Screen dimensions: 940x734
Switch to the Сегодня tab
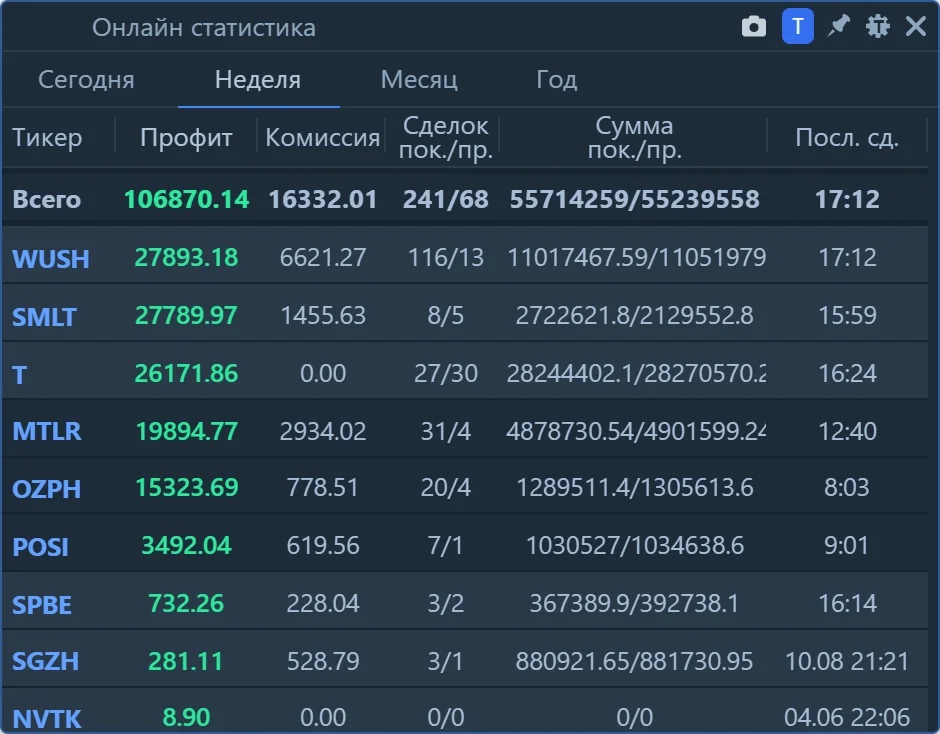pyautogui.click(x=86, y=80)
